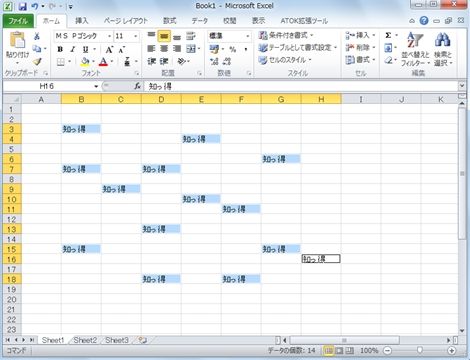Click the Format Painter brush icon
470x360 pixels.
(x=37, y=61)
